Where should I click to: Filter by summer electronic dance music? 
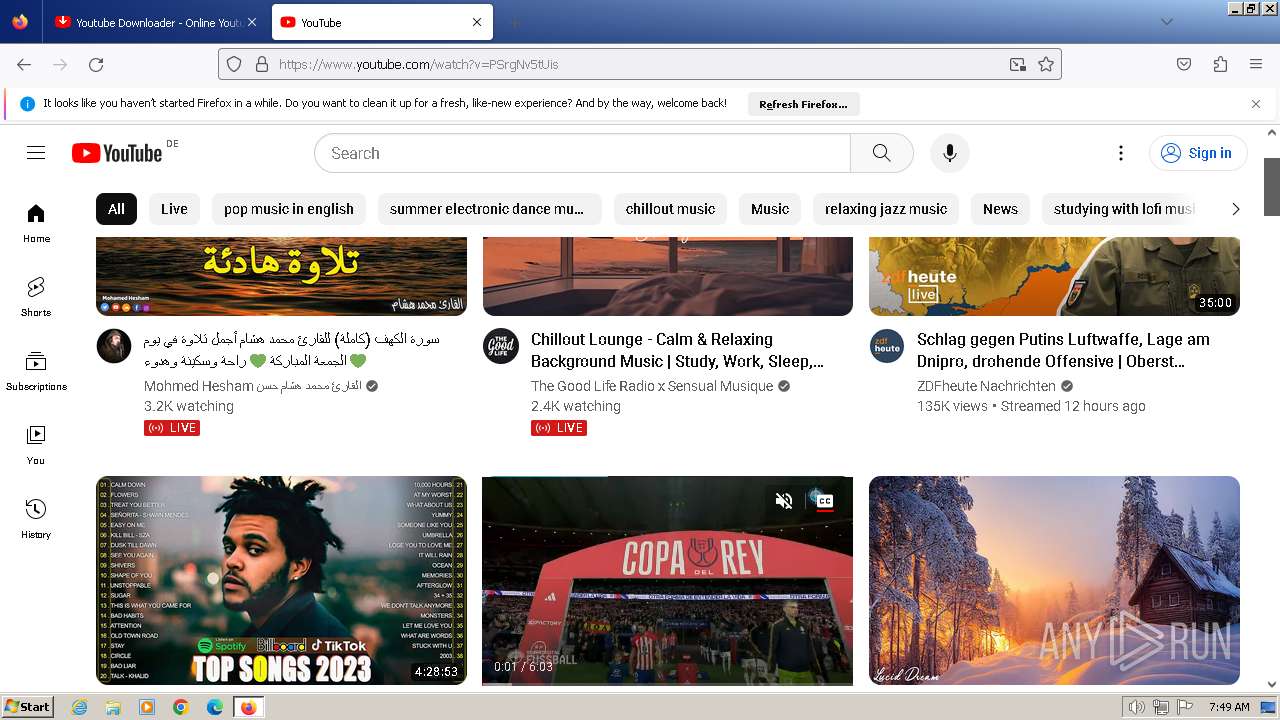pos(489,209)
